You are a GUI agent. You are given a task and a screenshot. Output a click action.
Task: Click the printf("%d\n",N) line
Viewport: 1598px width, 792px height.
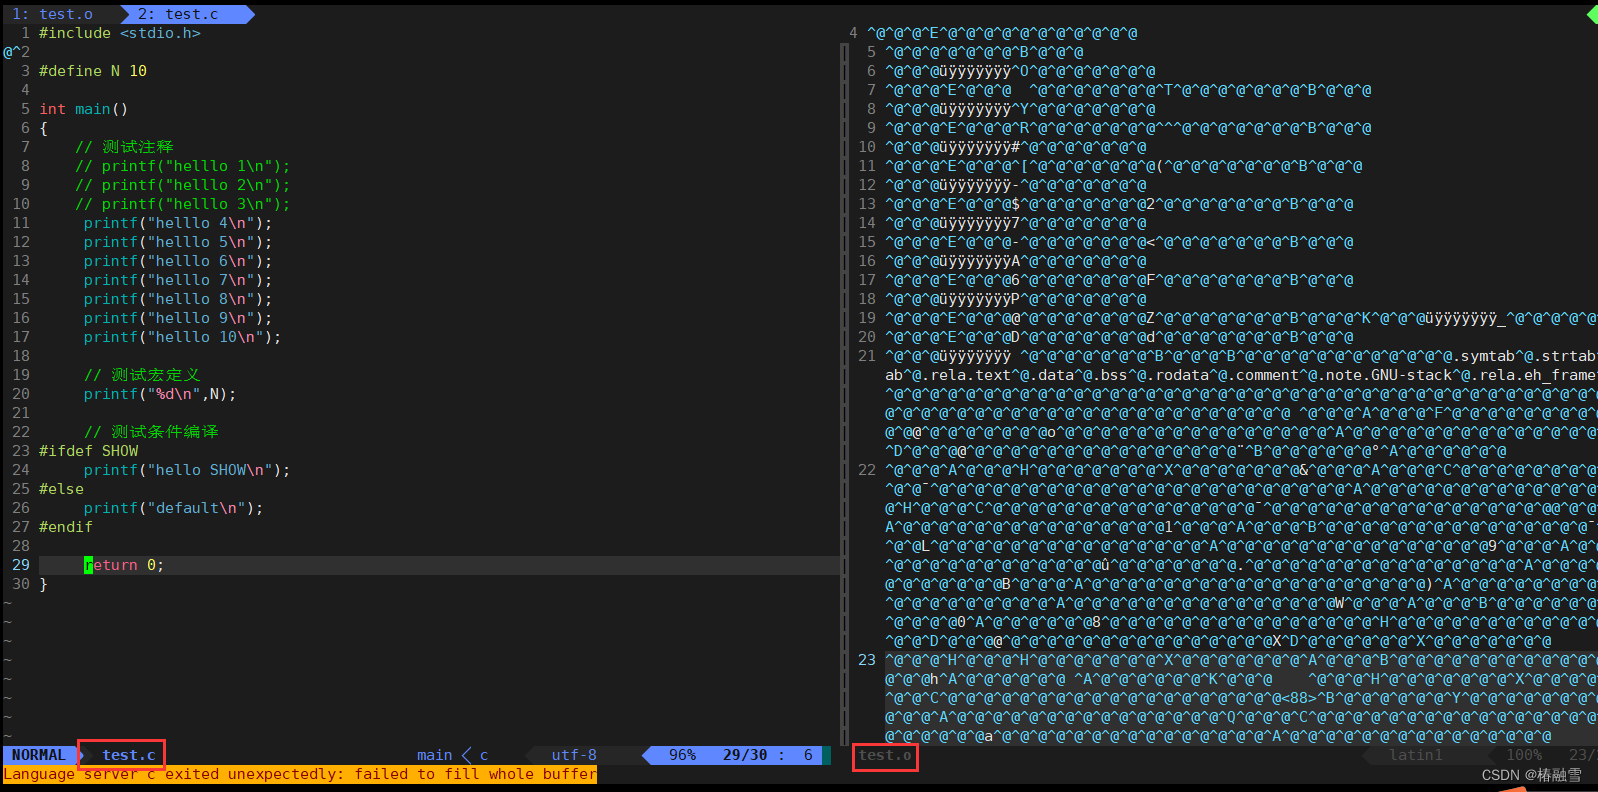coord(160,394)
